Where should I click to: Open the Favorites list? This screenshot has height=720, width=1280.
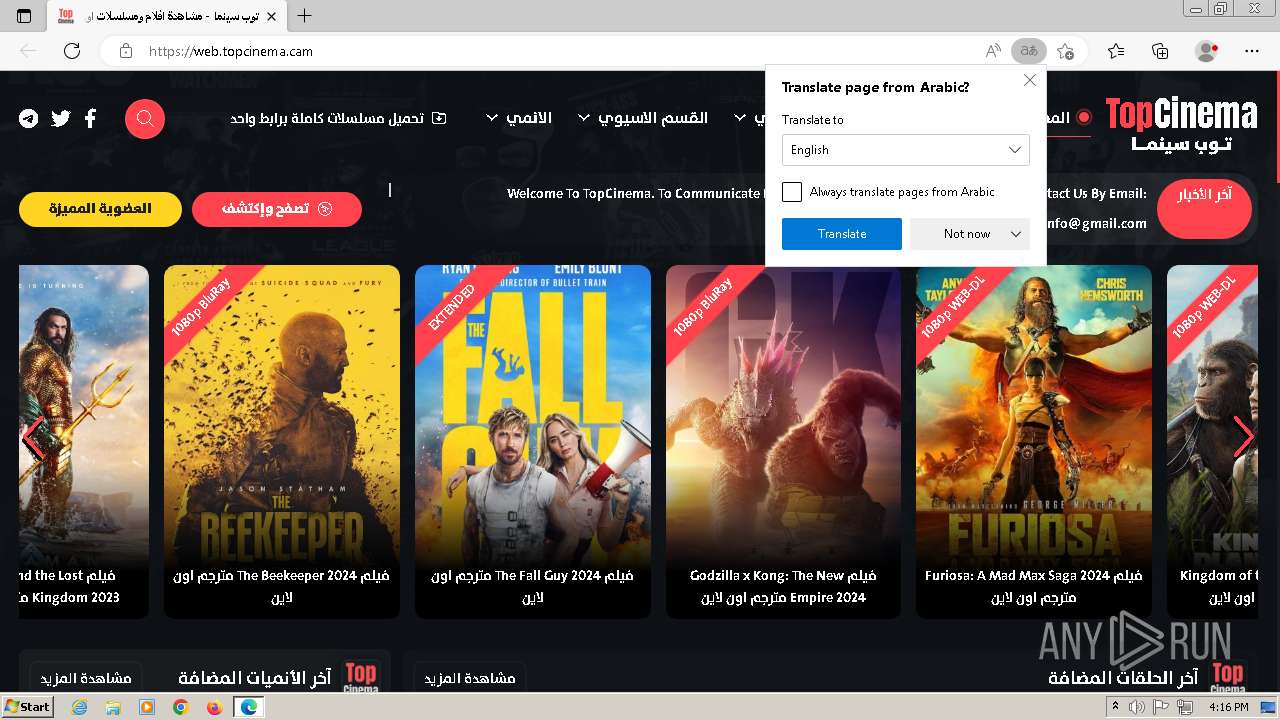coord(1116,51)
